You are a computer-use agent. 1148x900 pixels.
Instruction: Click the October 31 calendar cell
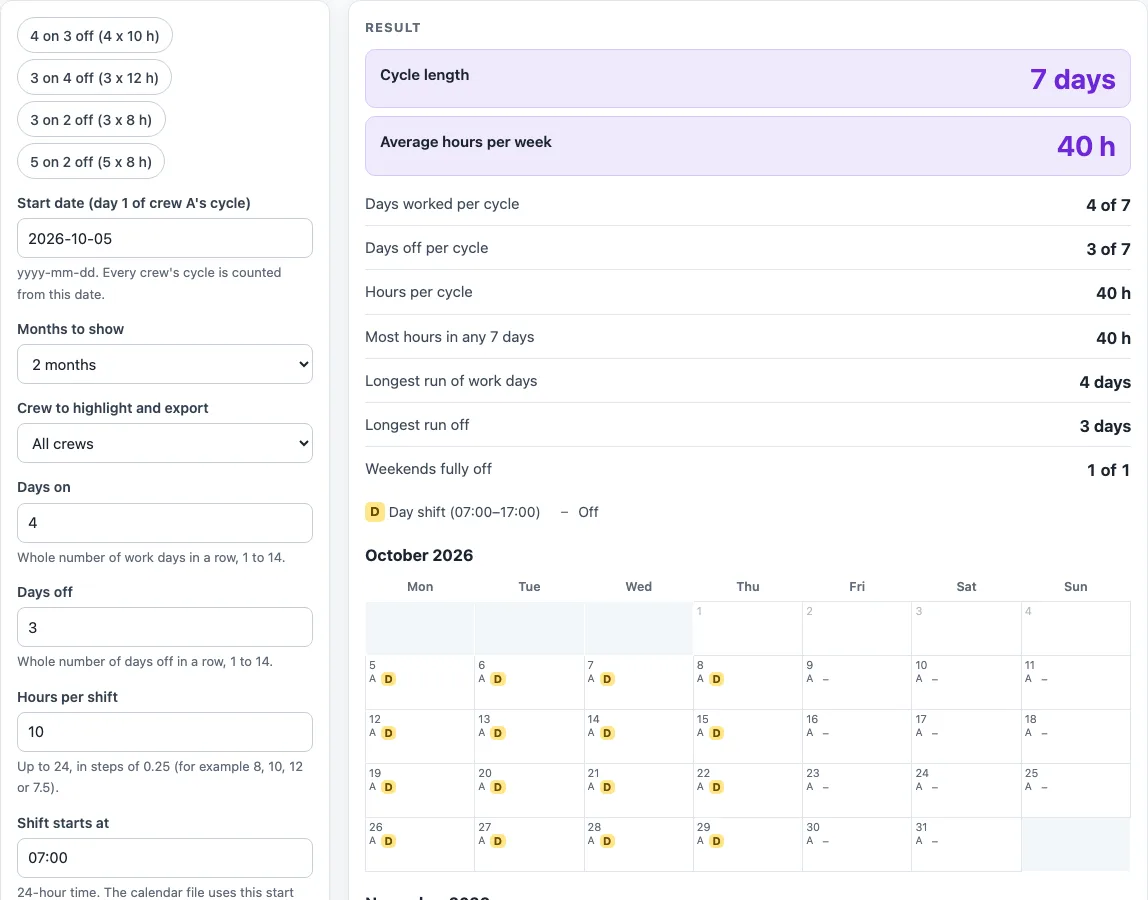[966, 844]
